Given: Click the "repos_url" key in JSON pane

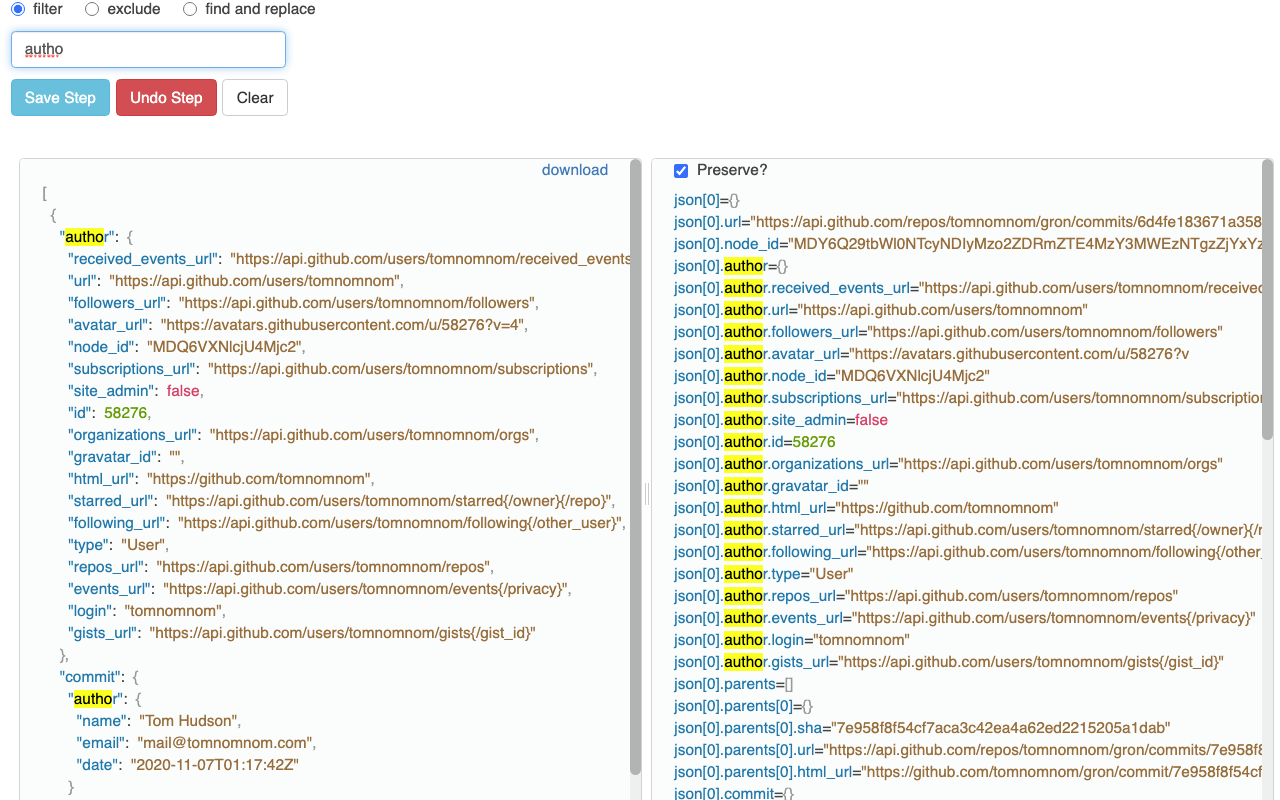Looking at the screenshot, I should click(x=108, y=567).
